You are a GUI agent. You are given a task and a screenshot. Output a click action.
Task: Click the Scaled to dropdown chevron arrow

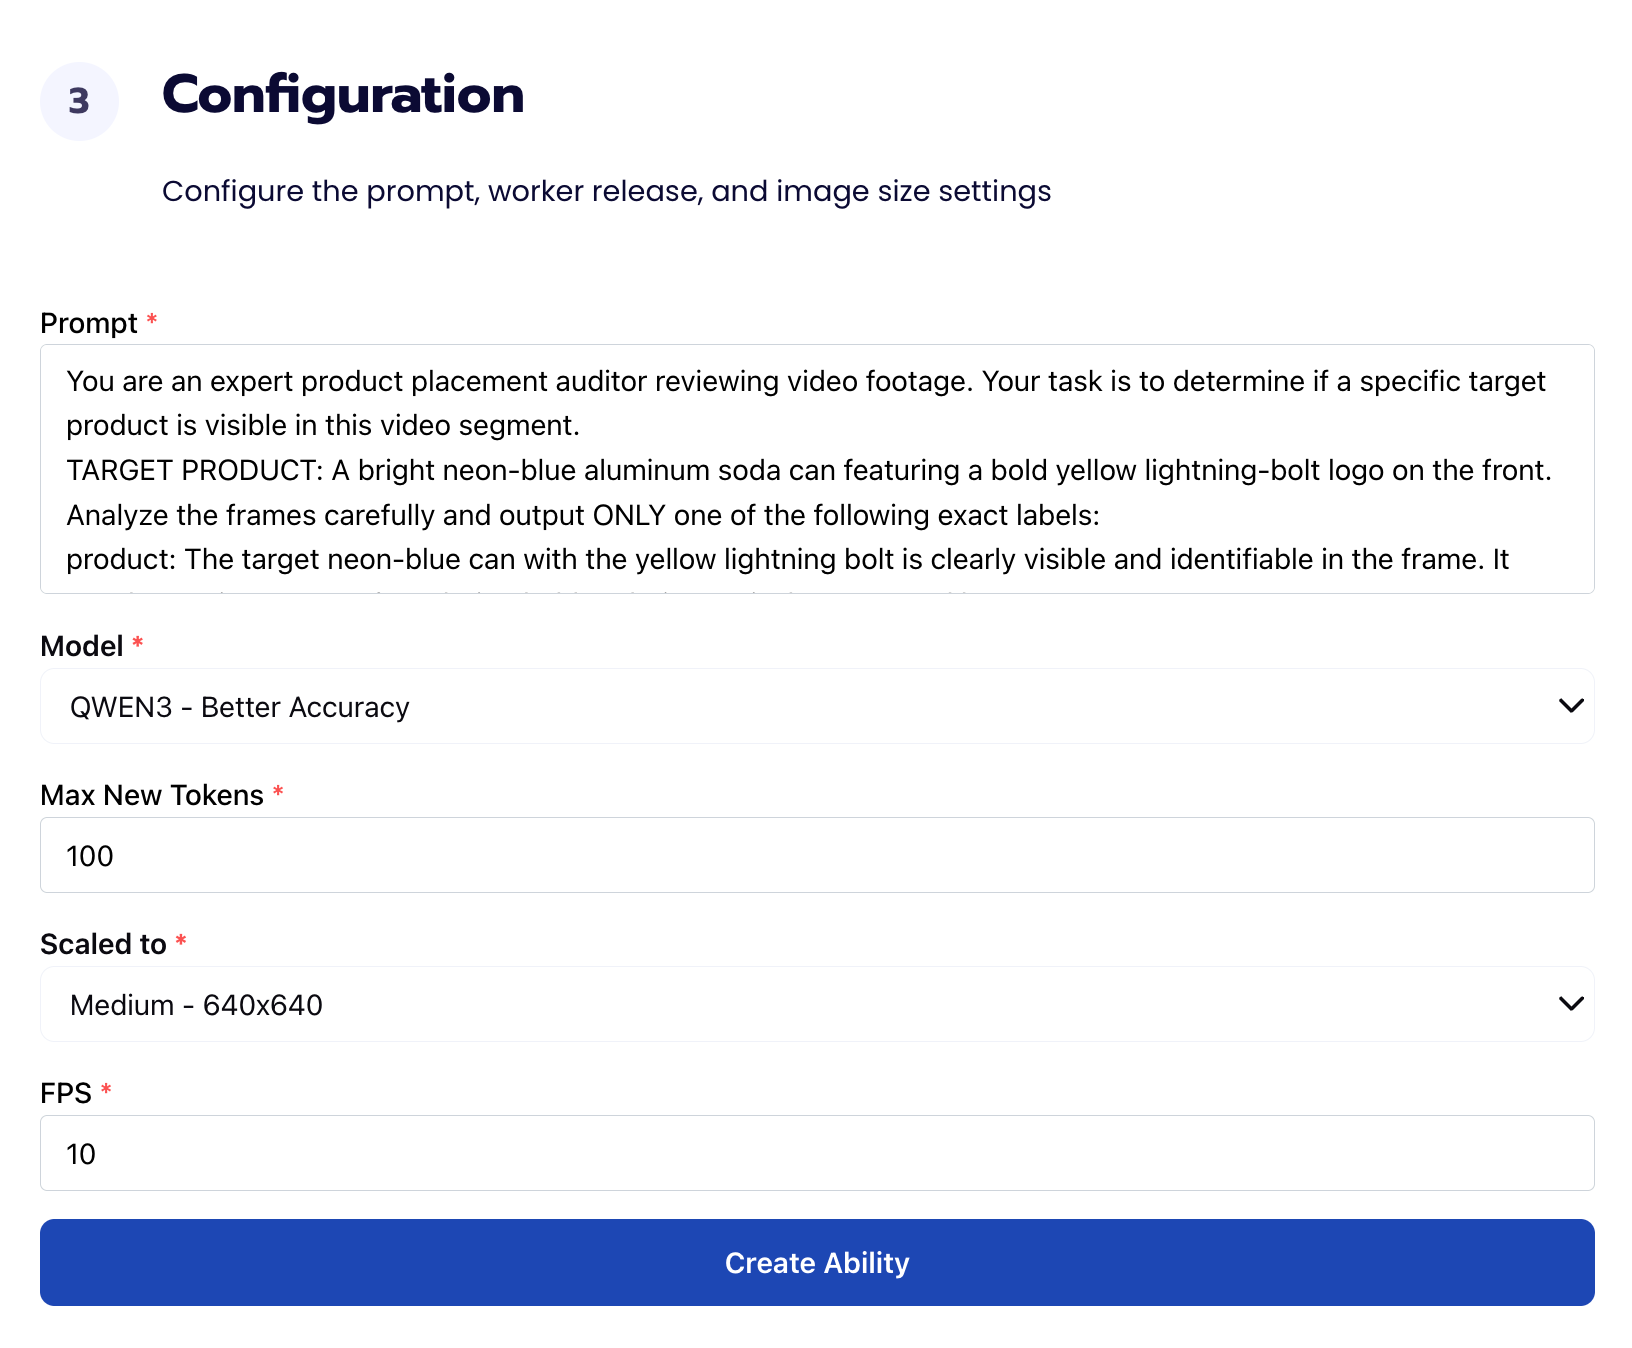coord(1570,1003)
